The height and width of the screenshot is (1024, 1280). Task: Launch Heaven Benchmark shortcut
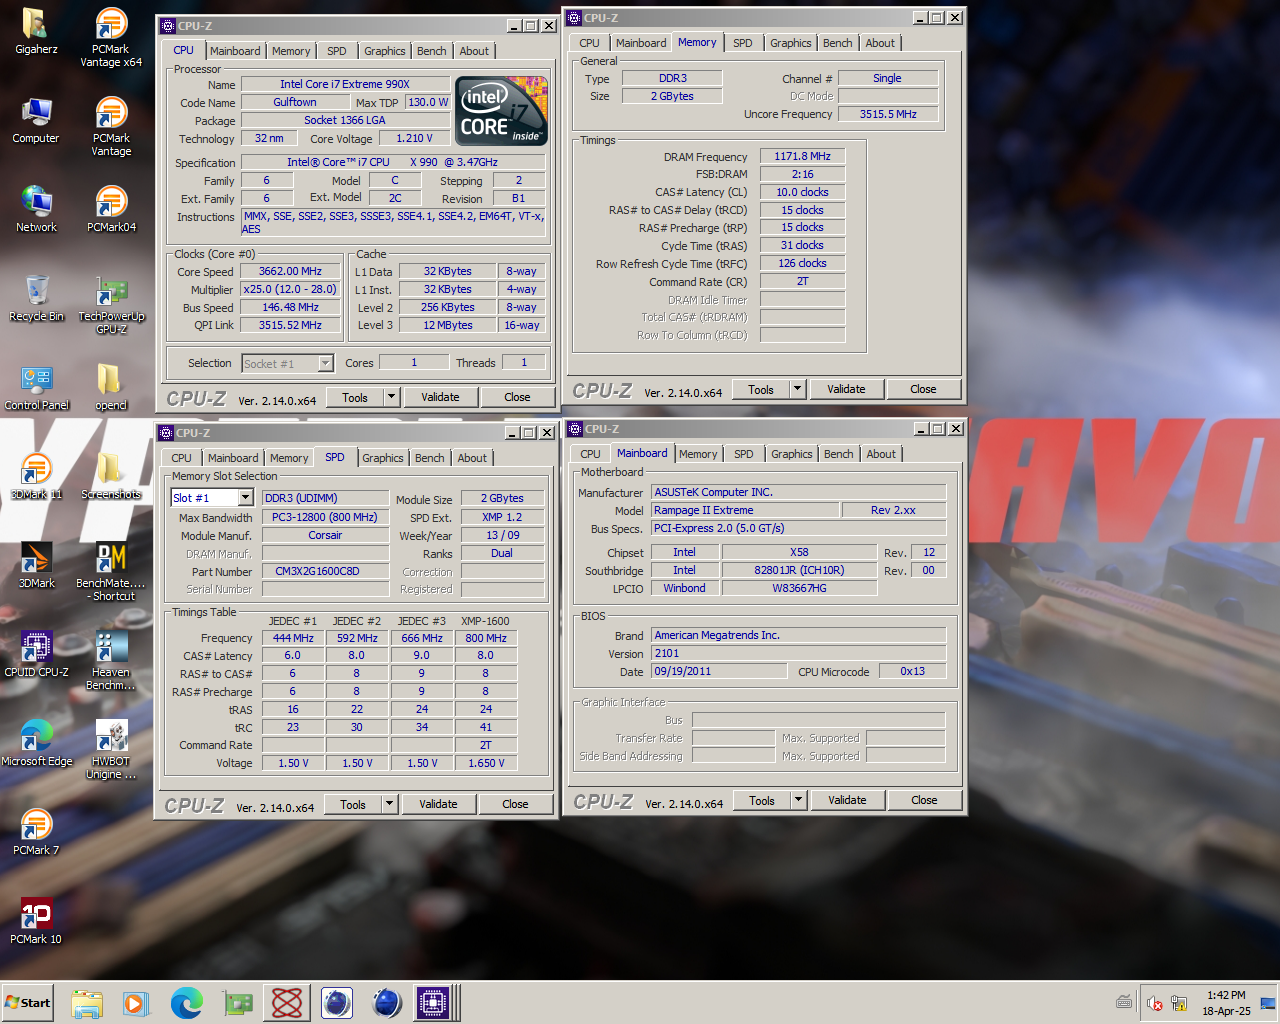tap(111, 661)
